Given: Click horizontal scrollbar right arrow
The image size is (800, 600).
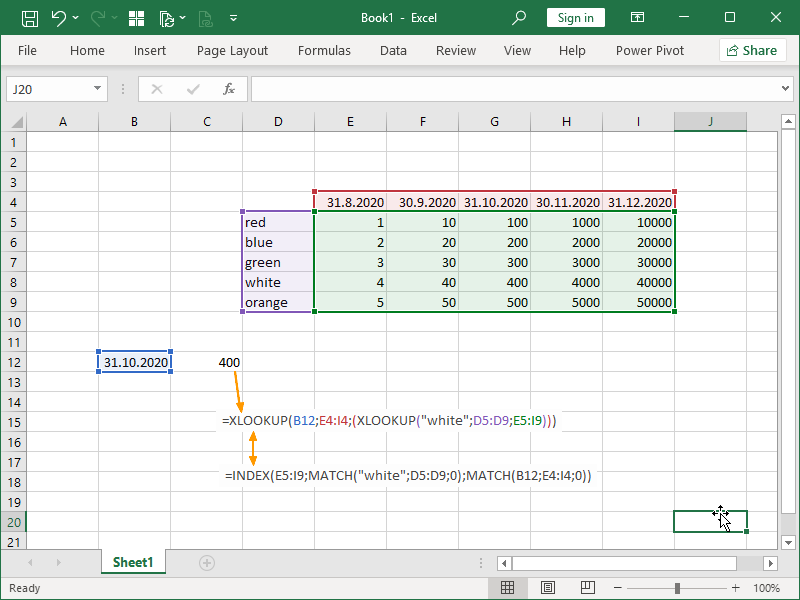Looking at the screenshot, I should [770, 563].
